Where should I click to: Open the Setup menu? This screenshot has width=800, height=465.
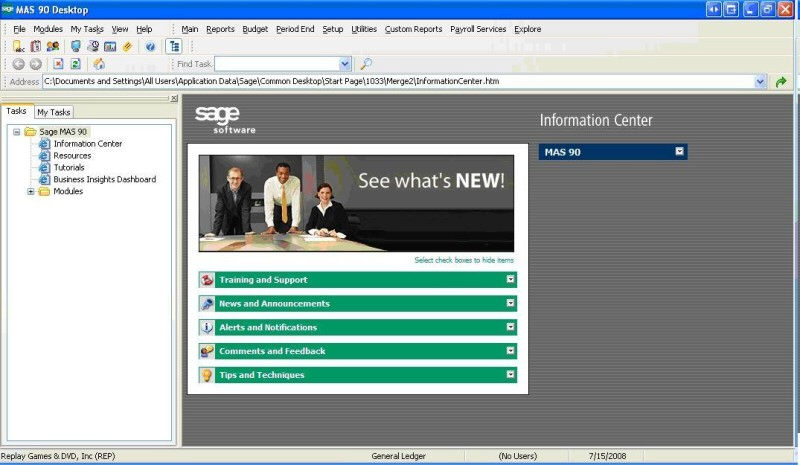pyautogui.click(x=333, y=29)
